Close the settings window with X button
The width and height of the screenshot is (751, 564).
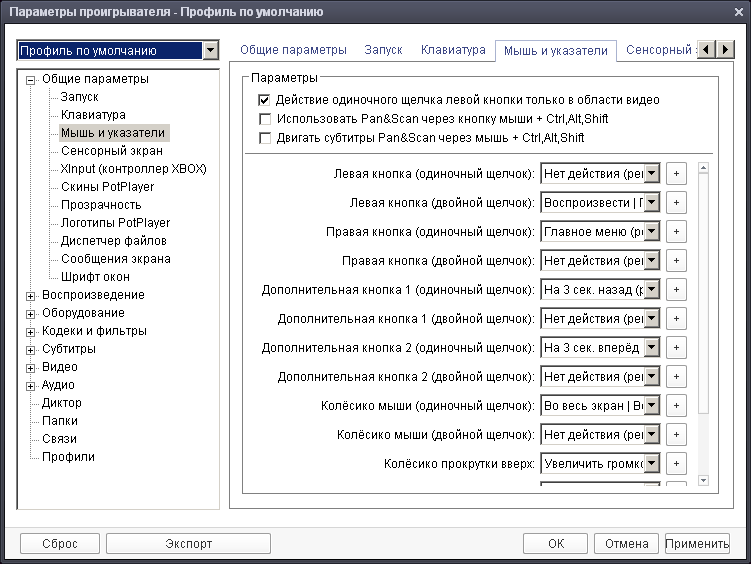tap(736, 11)
